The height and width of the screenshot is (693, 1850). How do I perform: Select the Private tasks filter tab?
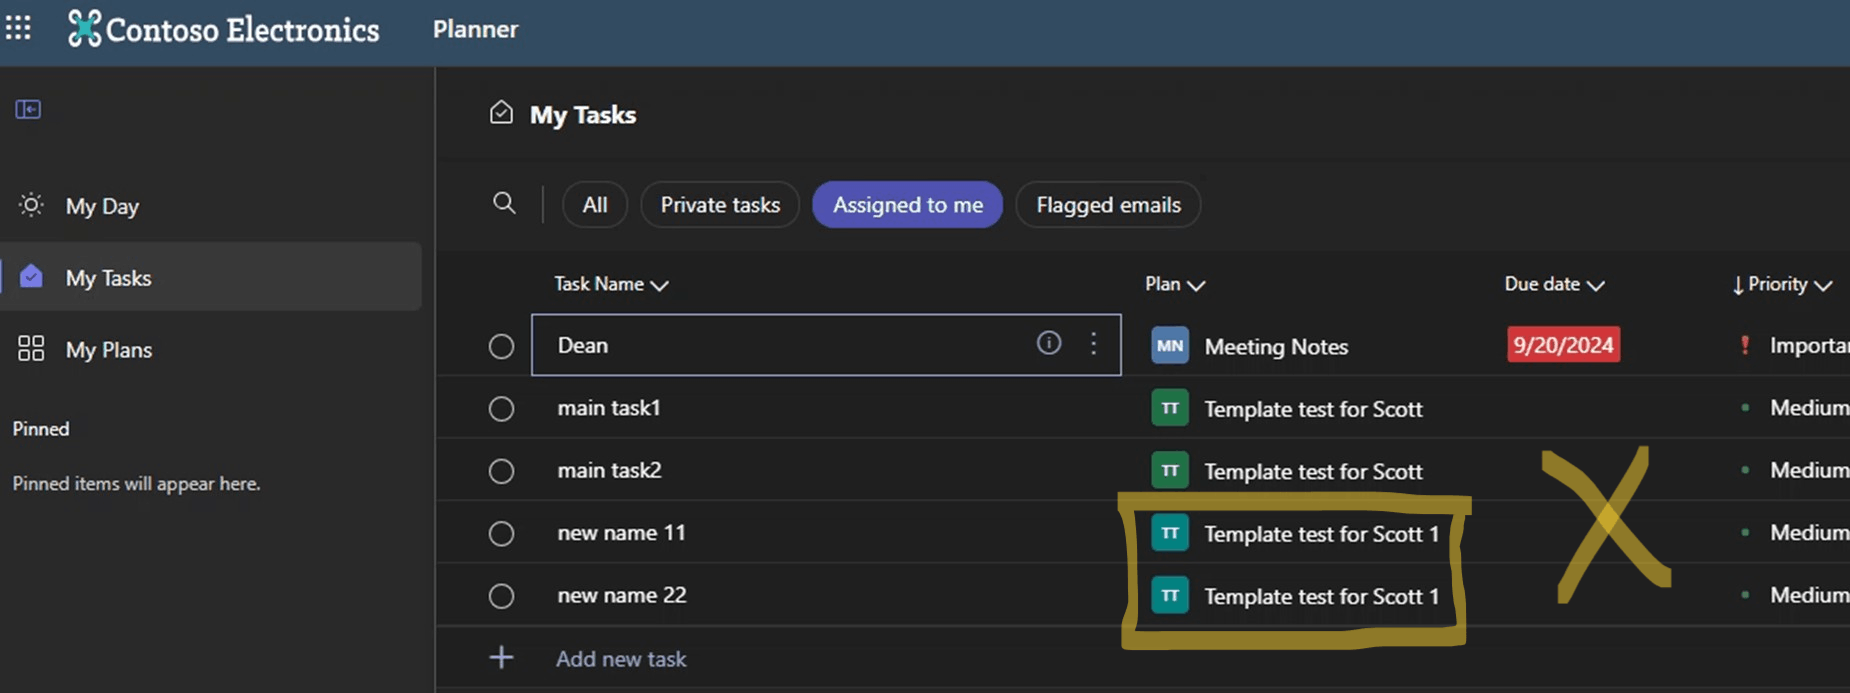click(720, 204)
